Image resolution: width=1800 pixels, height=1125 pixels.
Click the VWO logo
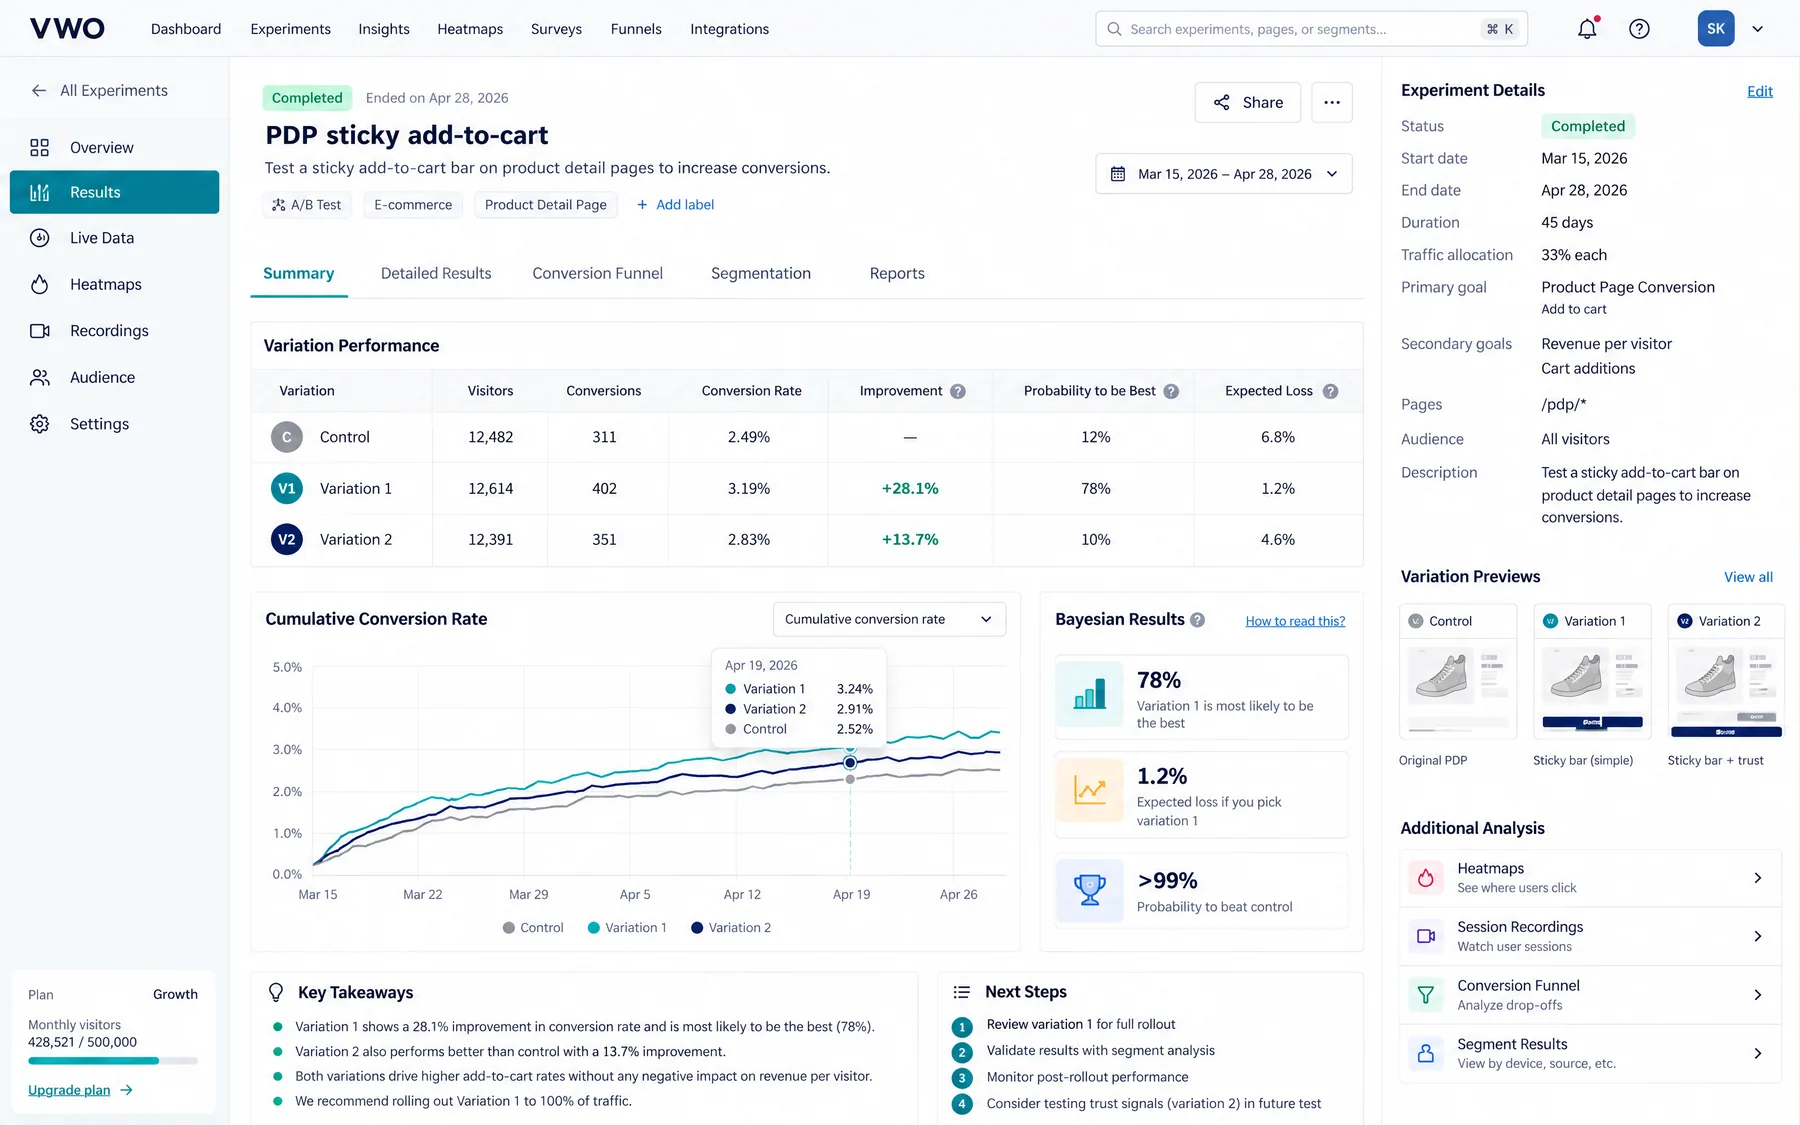coord(67,29)
